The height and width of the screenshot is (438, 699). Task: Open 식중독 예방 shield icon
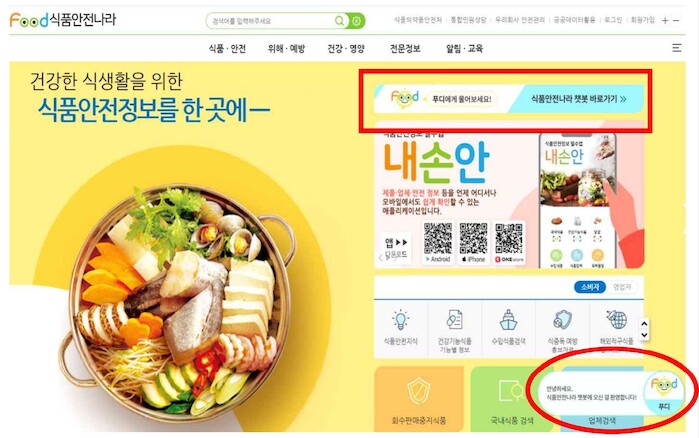click(x=563, y=319)
